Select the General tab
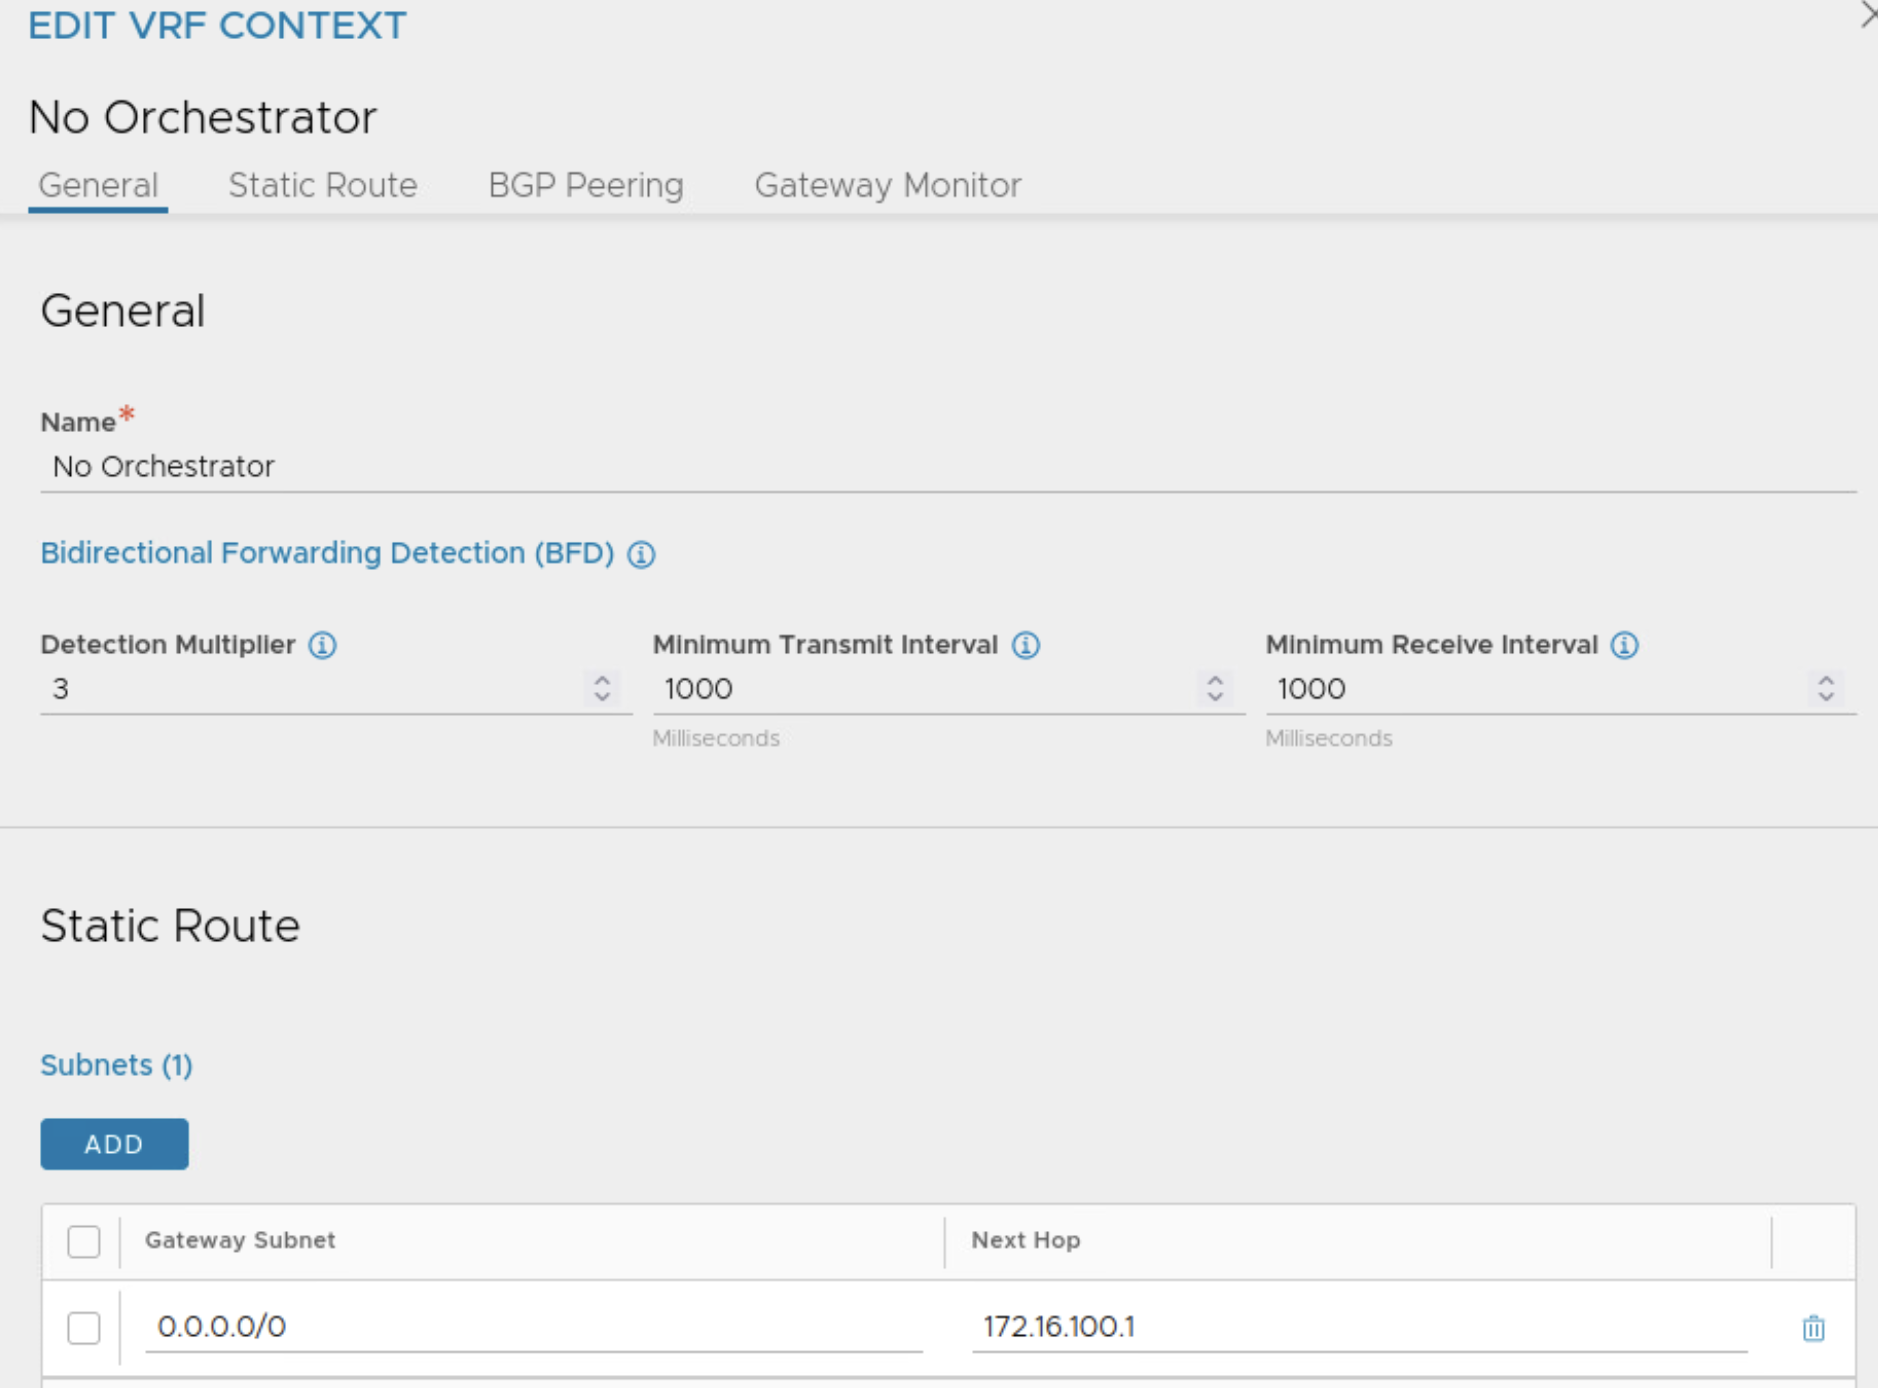The image size is (1878, 1388). [x=98, y=186]
